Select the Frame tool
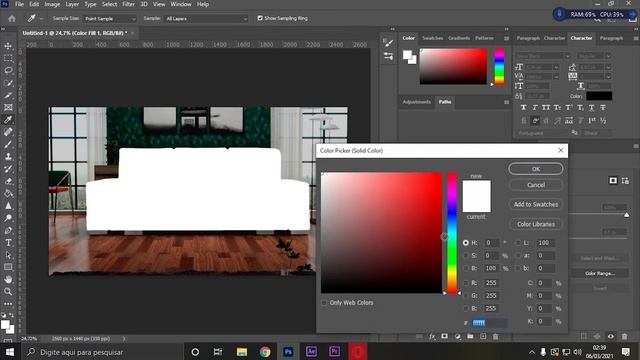The image size is (640, 360). [8, 107]
